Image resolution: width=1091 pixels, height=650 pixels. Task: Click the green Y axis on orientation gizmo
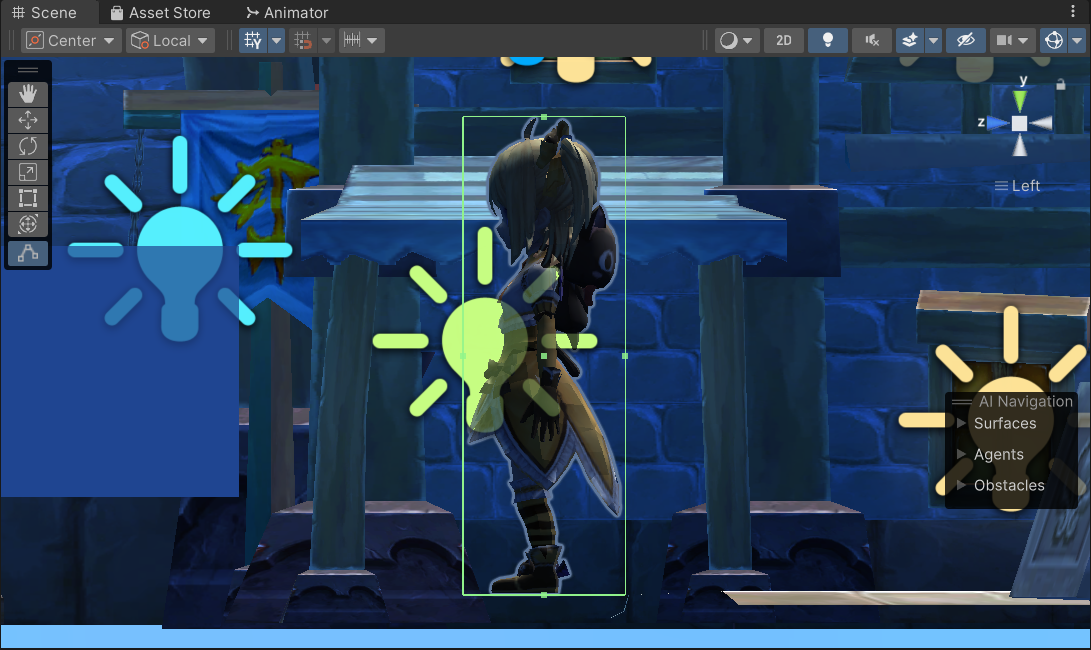(x=1019, y=98)
